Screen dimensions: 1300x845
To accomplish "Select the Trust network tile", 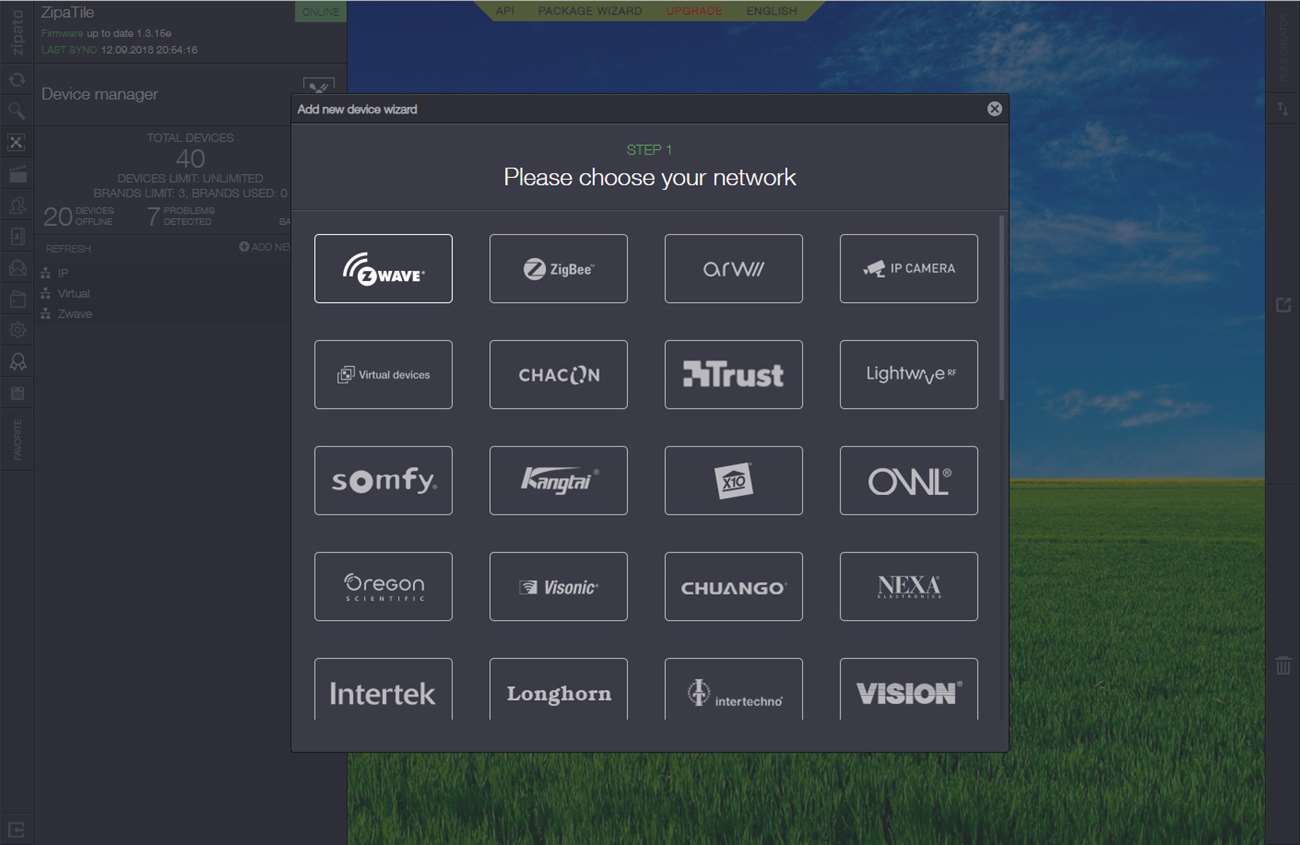I will tap(733, 374).
